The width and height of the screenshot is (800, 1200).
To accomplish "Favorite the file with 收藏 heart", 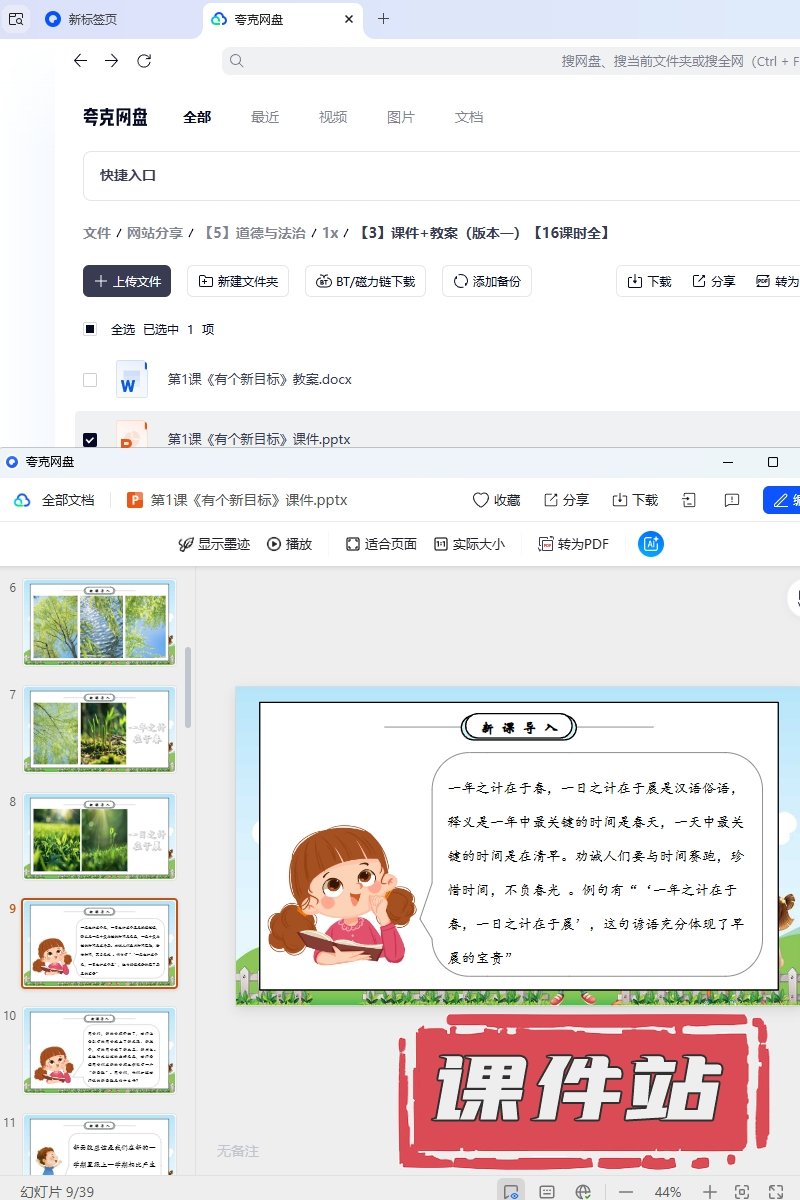I will pos(496,500).
